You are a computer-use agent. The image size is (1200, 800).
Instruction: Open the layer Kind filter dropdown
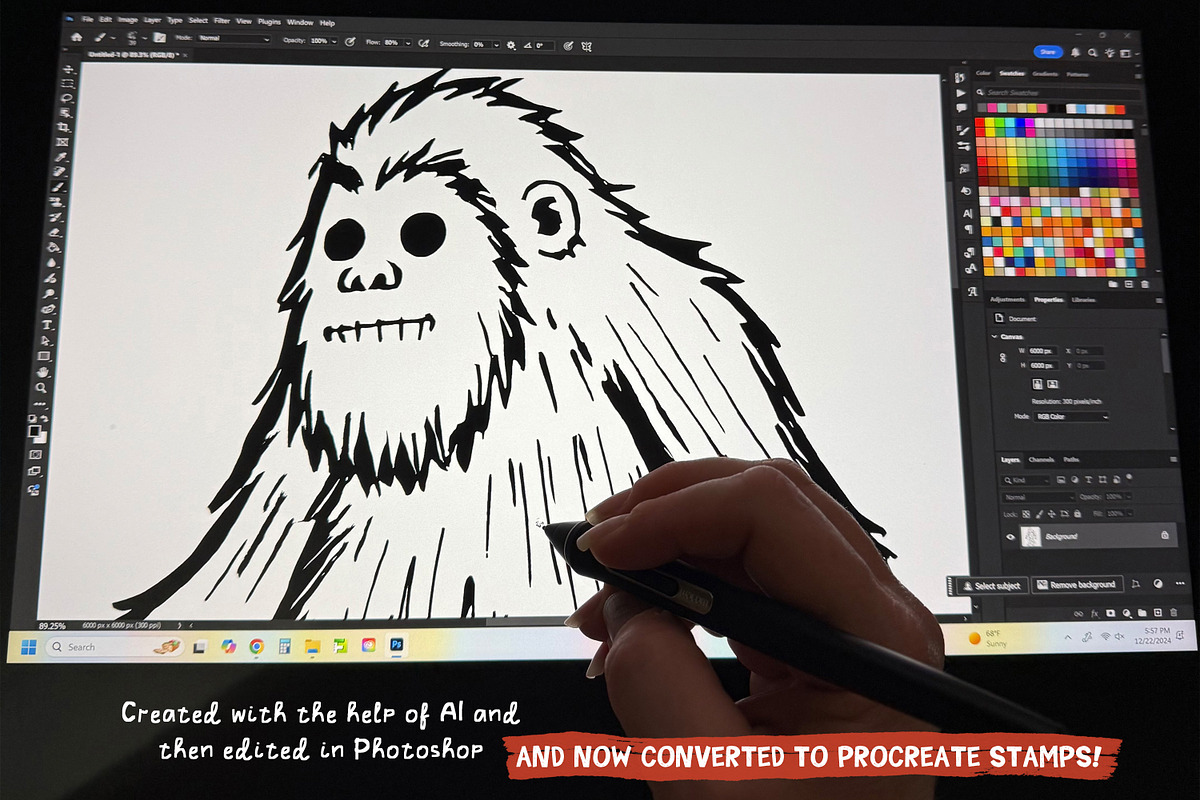point(1026,480)
